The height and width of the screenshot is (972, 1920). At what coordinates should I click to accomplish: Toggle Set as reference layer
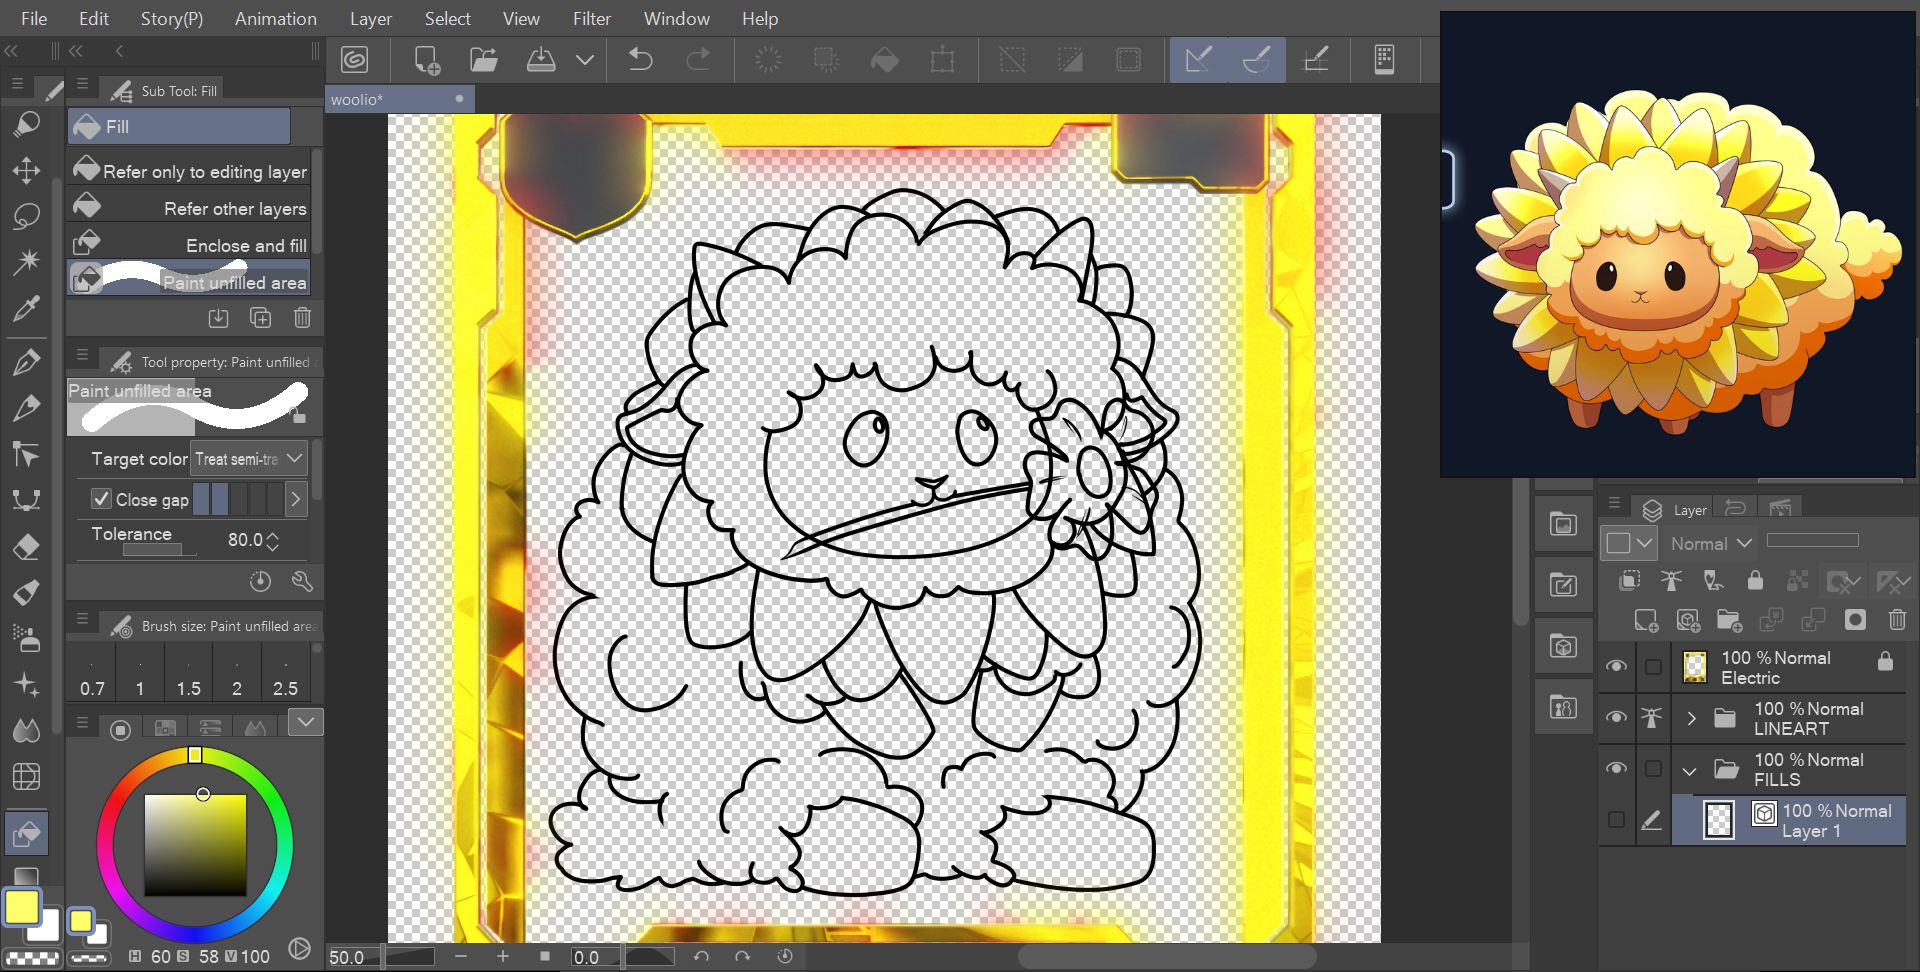[1671, 581]
